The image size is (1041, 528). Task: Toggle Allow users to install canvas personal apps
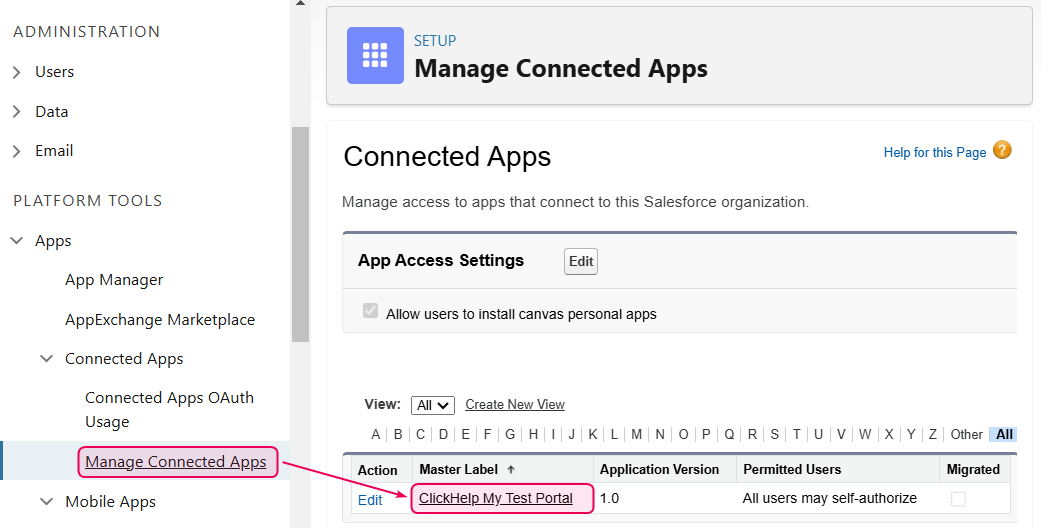(370, 311)
